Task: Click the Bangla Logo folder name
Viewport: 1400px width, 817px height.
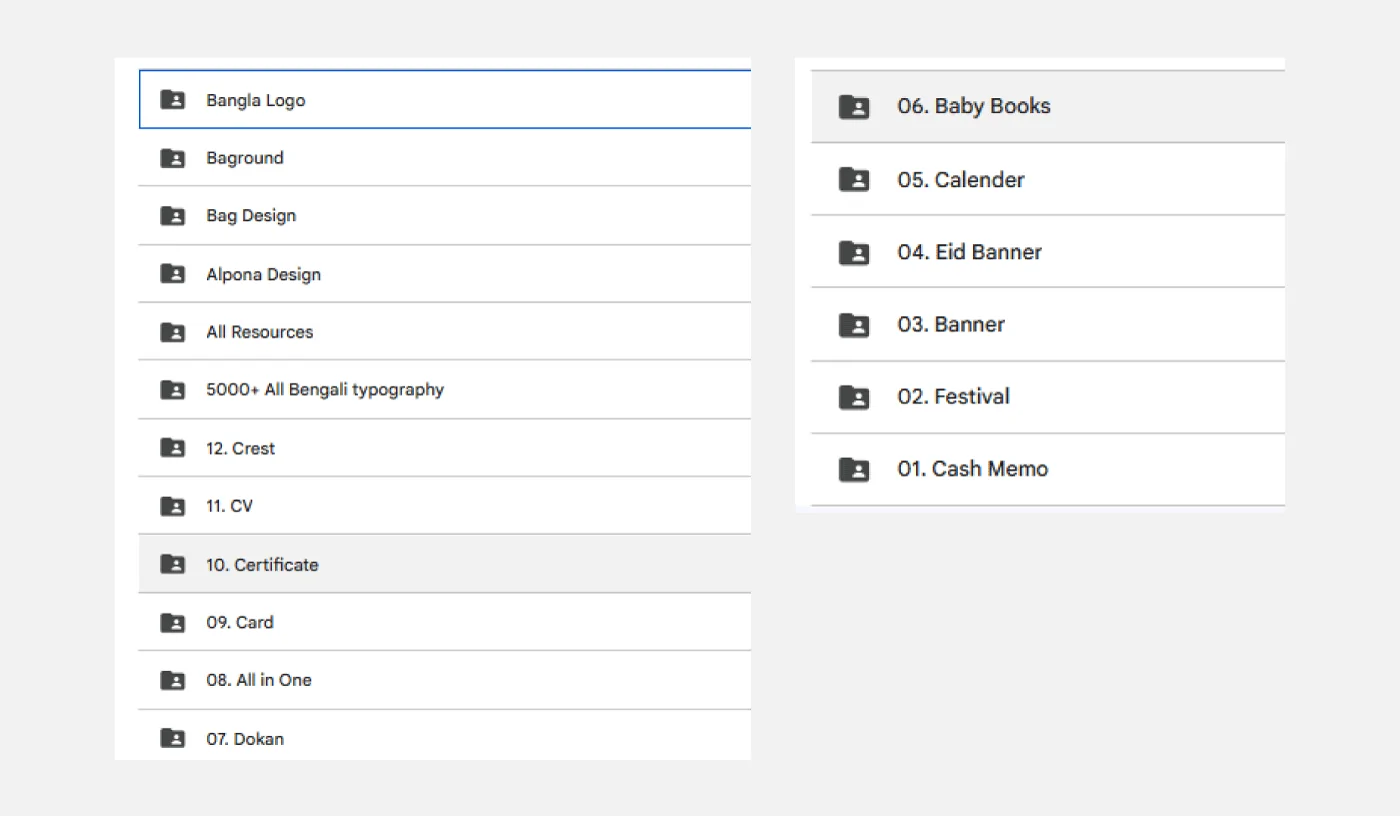Action: (x=255, y=100)
